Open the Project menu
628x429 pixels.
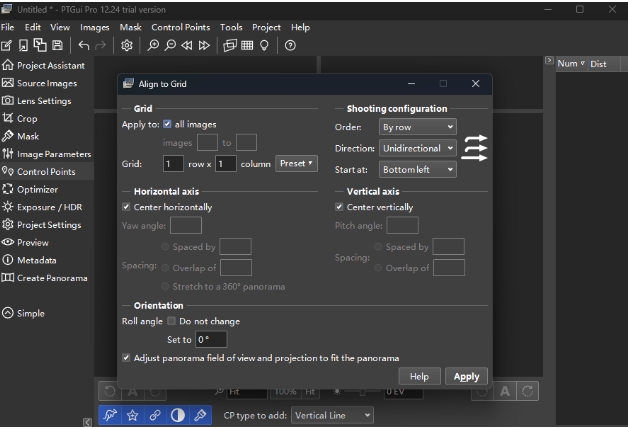pos(266,27)
